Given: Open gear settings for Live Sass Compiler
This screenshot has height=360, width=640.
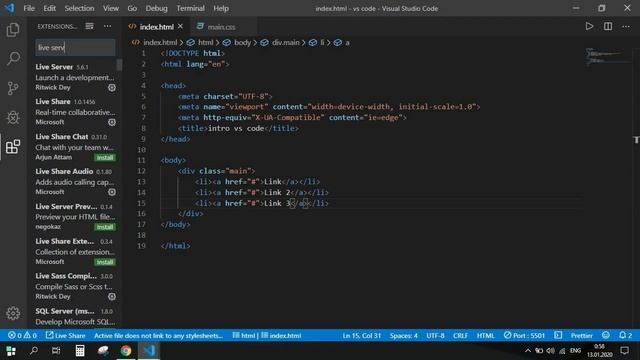Looking at the screenshot, I should [112, 296].
